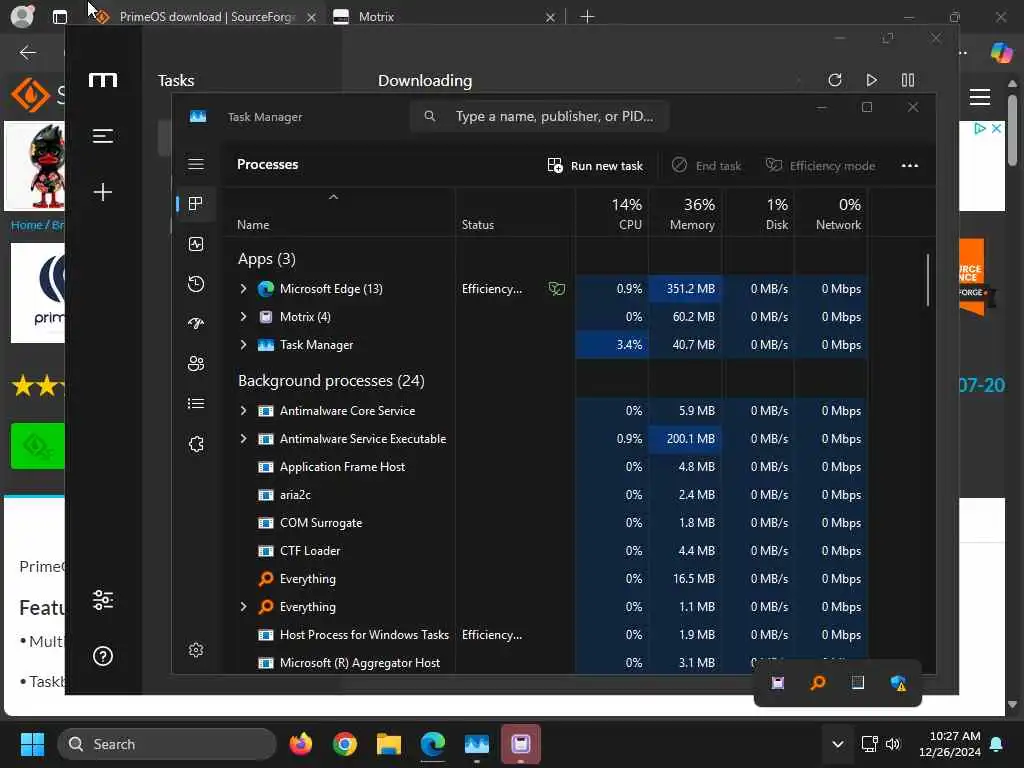
Task: Open Windows Start menu
Action: pos(33,744)
